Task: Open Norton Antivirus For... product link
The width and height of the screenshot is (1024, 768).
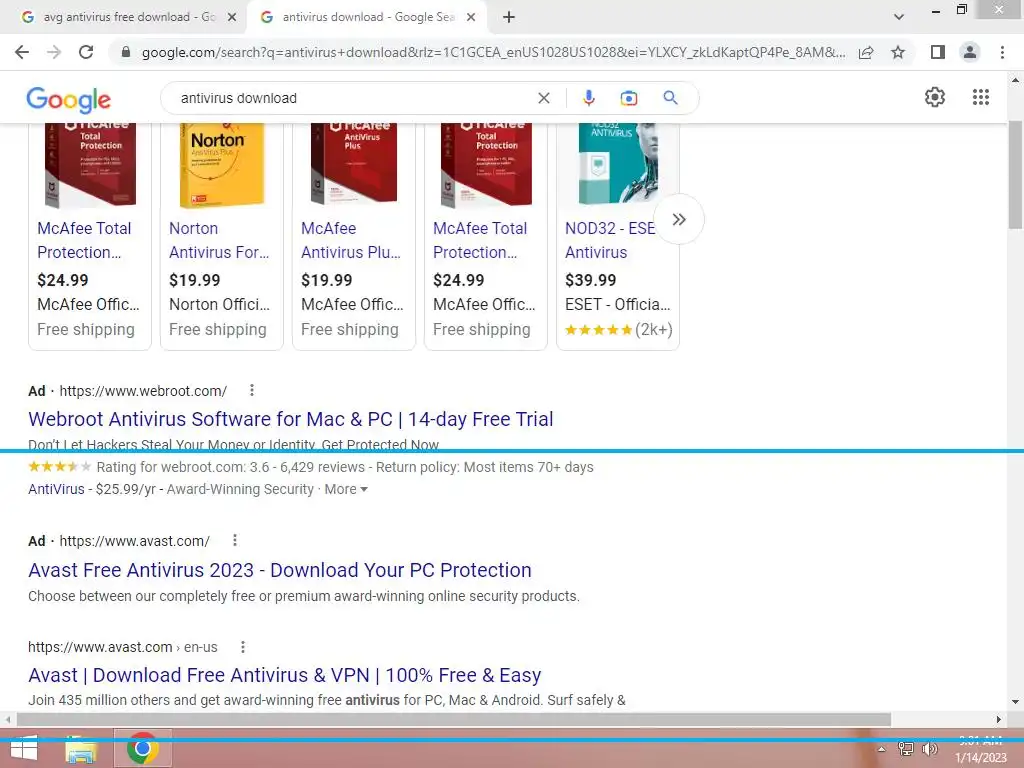Action: click(219, 240)
